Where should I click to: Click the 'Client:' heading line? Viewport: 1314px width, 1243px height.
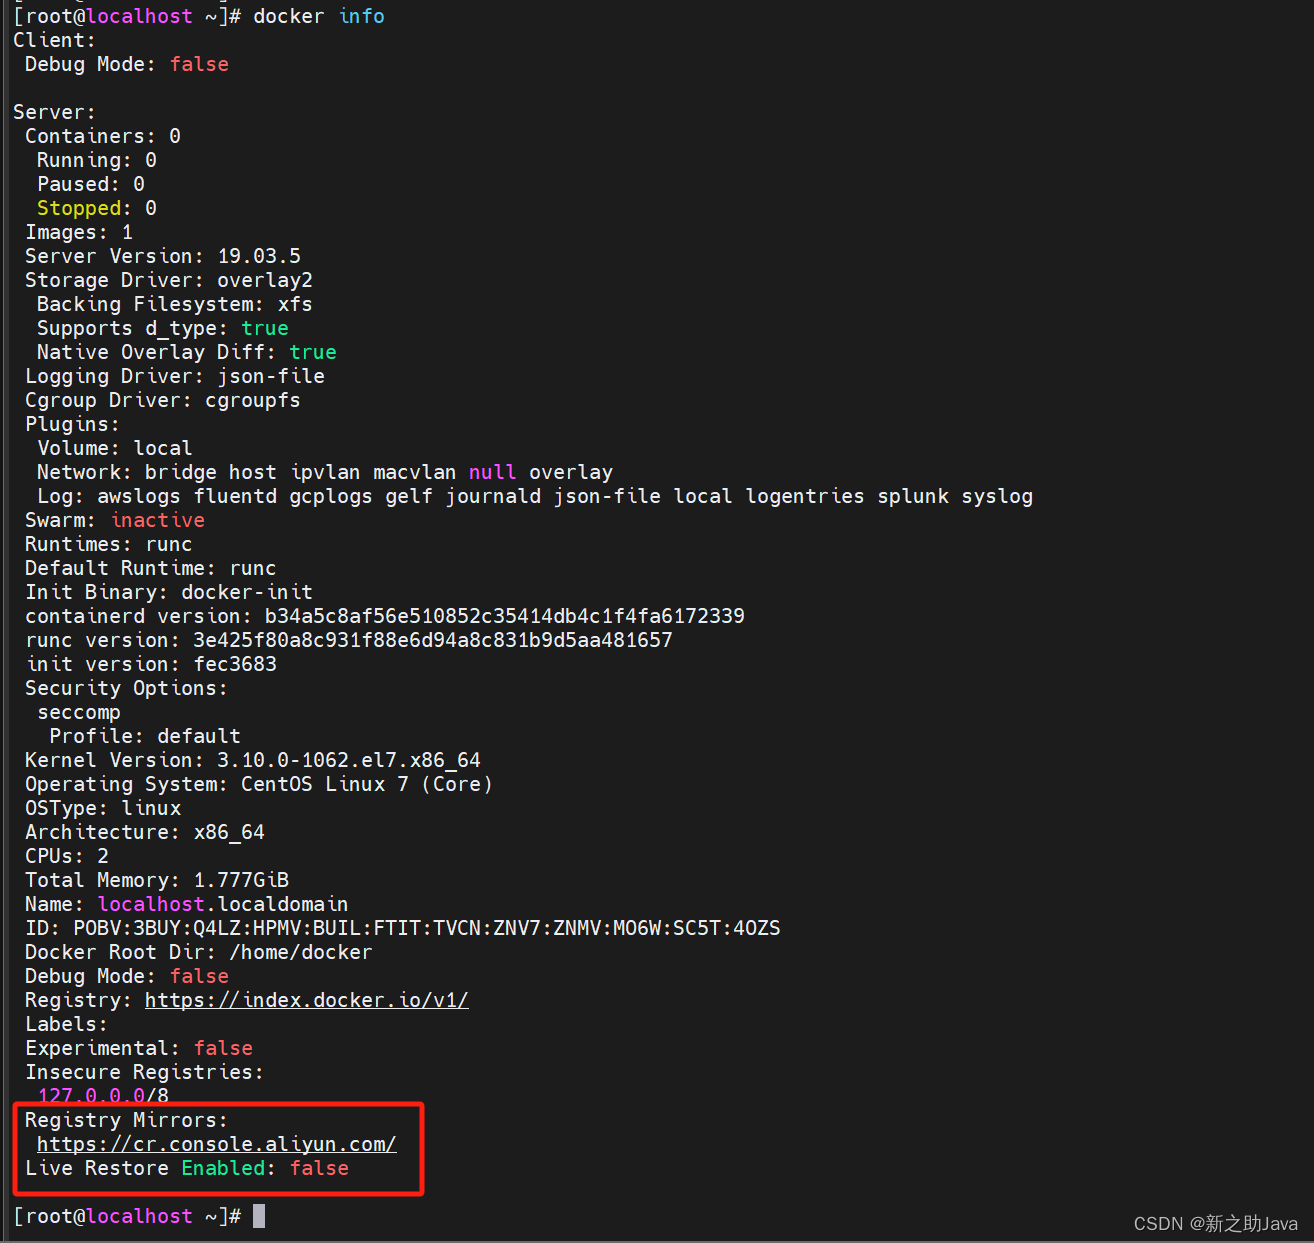55,40
